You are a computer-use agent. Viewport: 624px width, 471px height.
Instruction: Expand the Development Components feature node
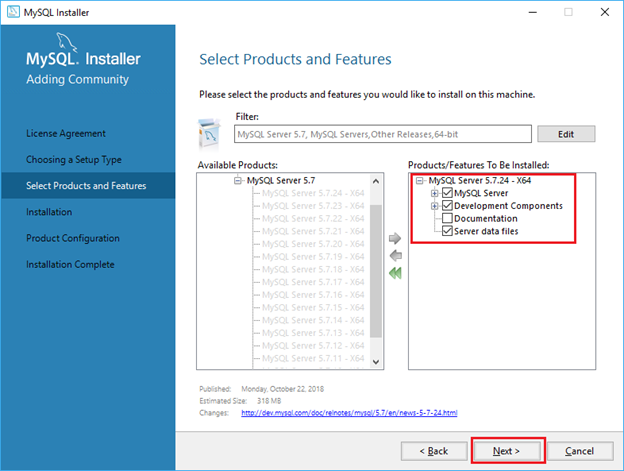pos(435,206)
